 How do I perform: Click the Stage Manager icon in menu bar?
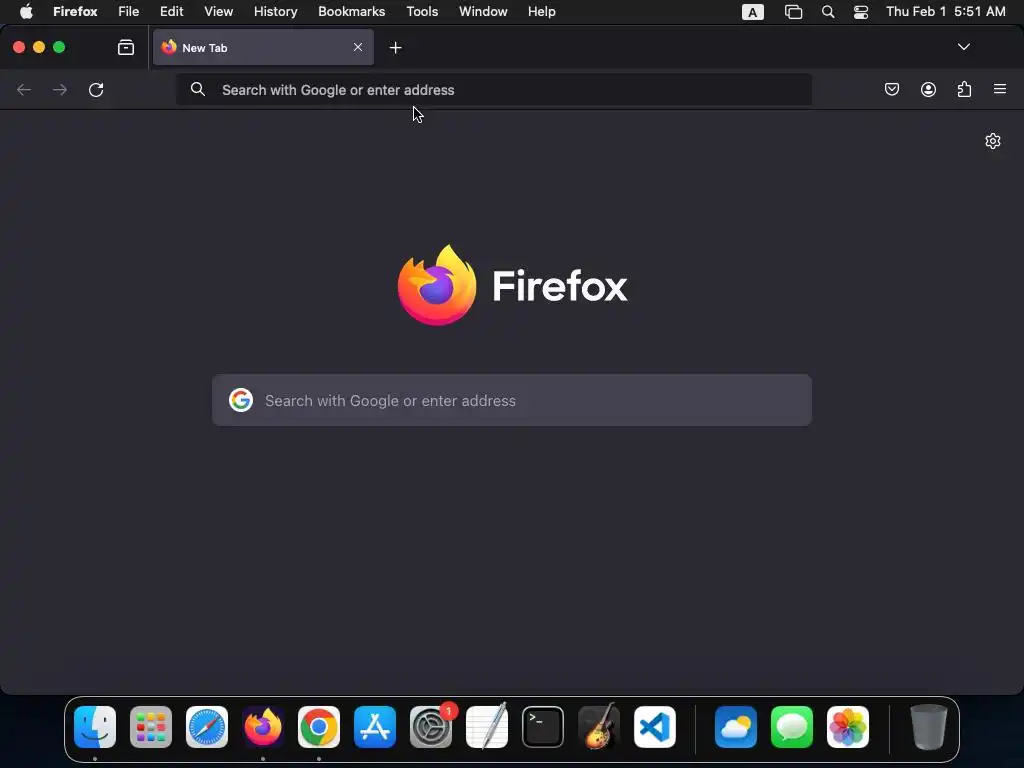[793, 12]
